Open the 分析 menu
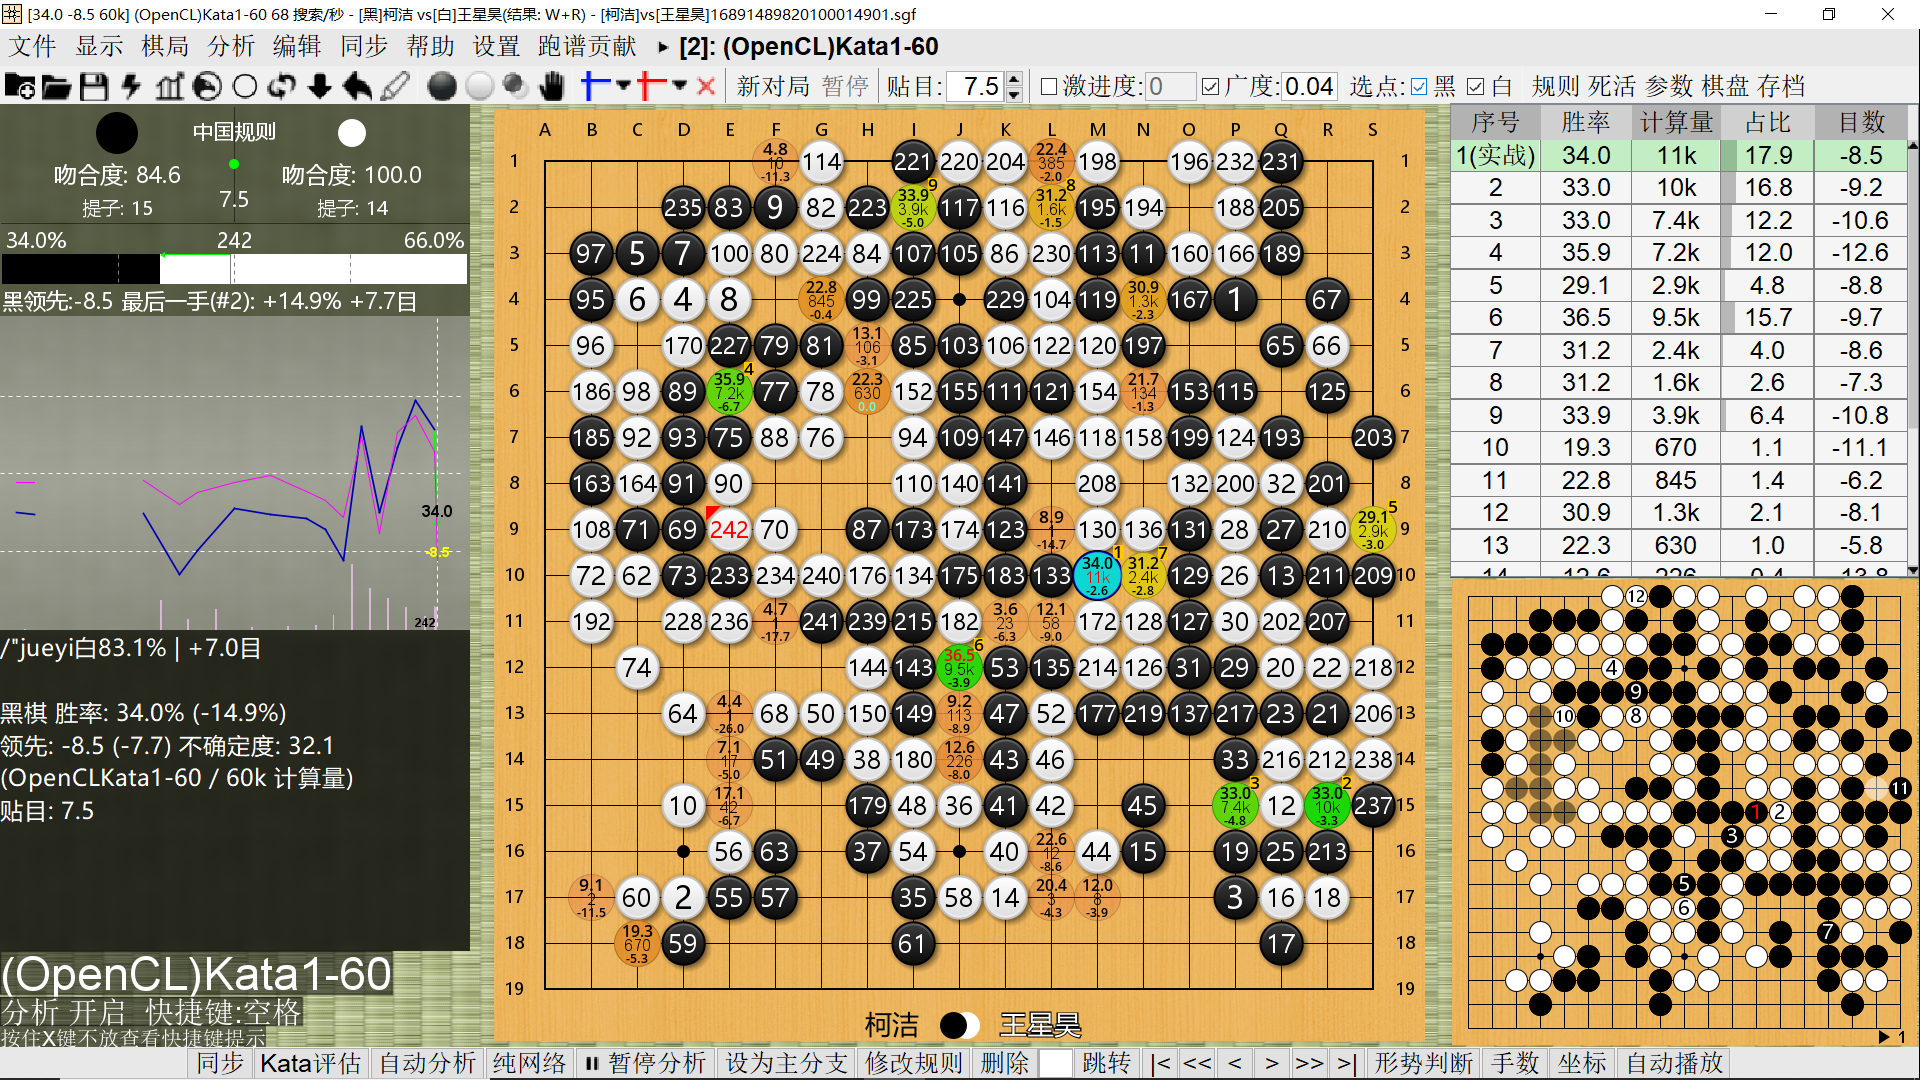 [x=231, y=46]
